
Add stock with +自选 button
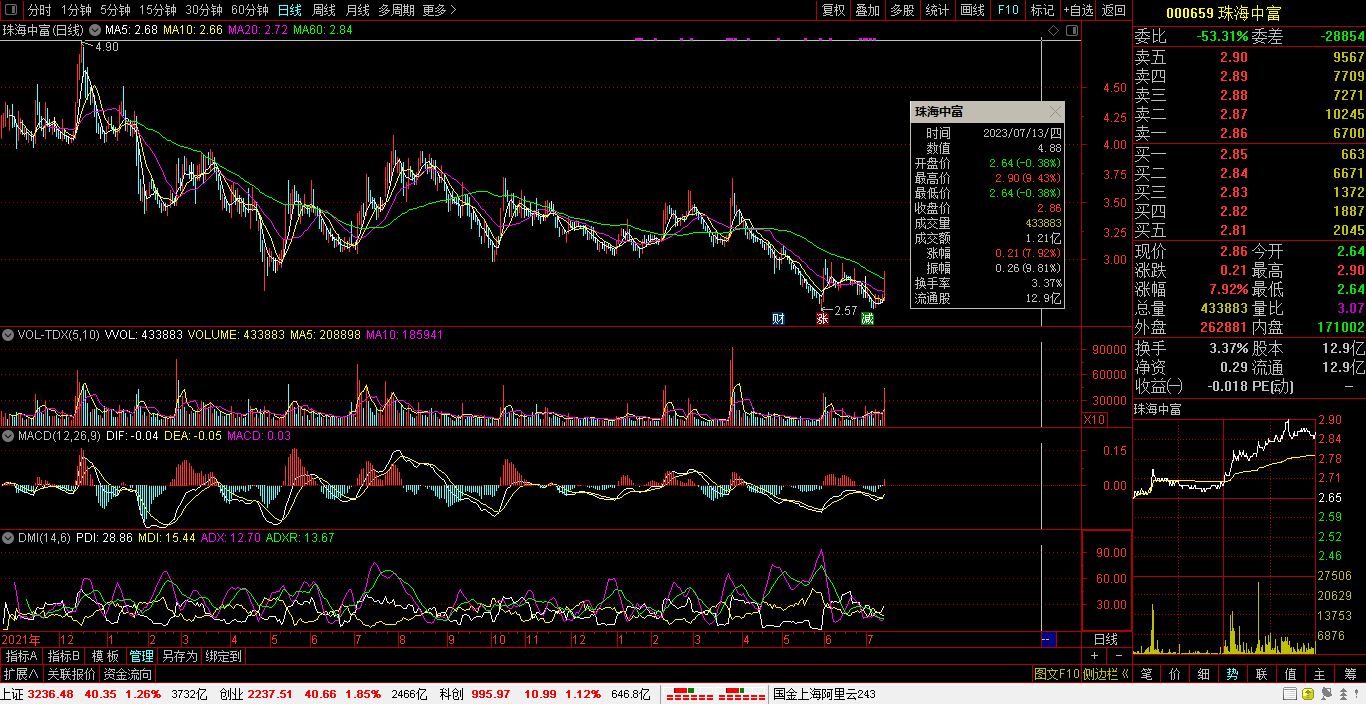pos(1078,10)
